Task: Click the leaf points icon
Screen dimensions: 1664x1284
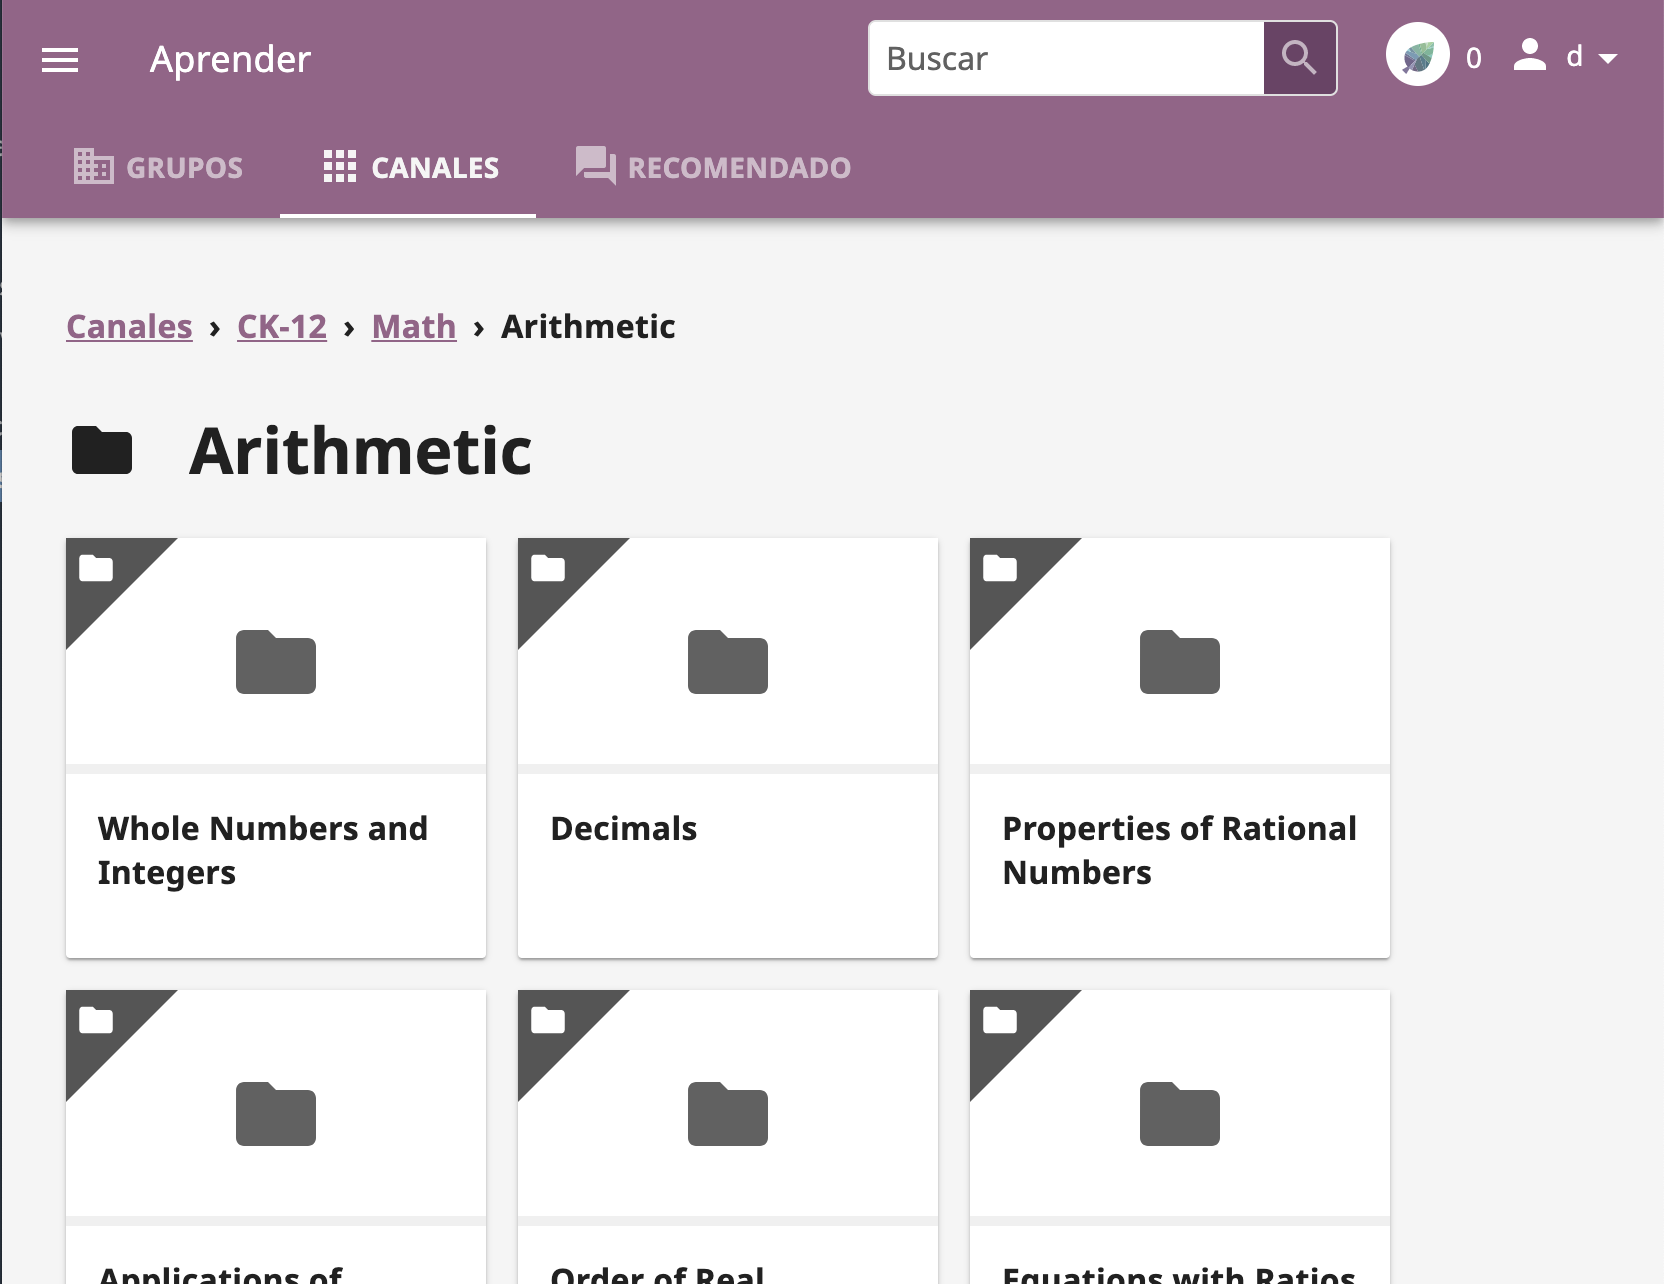Action: 1417,56
